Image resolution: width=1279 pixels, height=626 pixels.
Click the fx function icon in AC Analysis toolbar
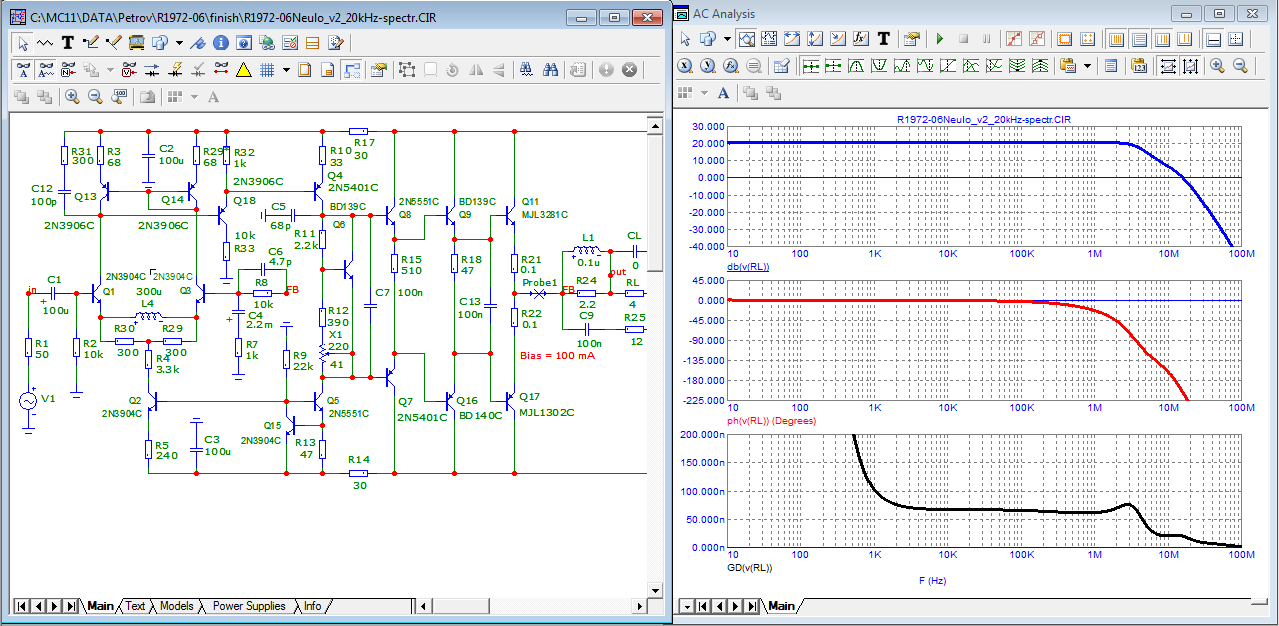860,39
